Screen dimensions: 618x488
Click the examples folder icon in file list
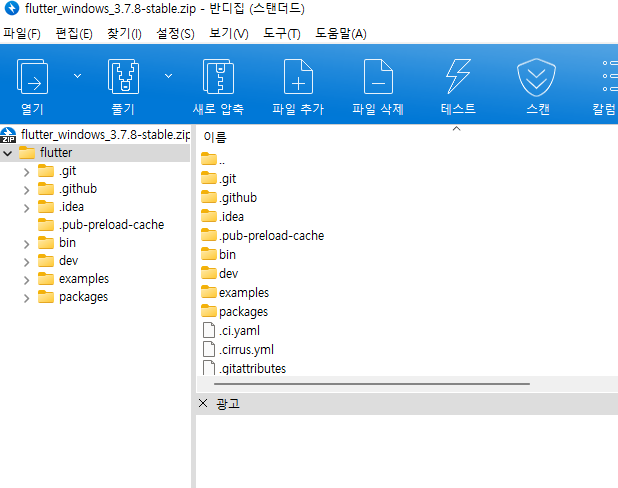tap(209, 292)
